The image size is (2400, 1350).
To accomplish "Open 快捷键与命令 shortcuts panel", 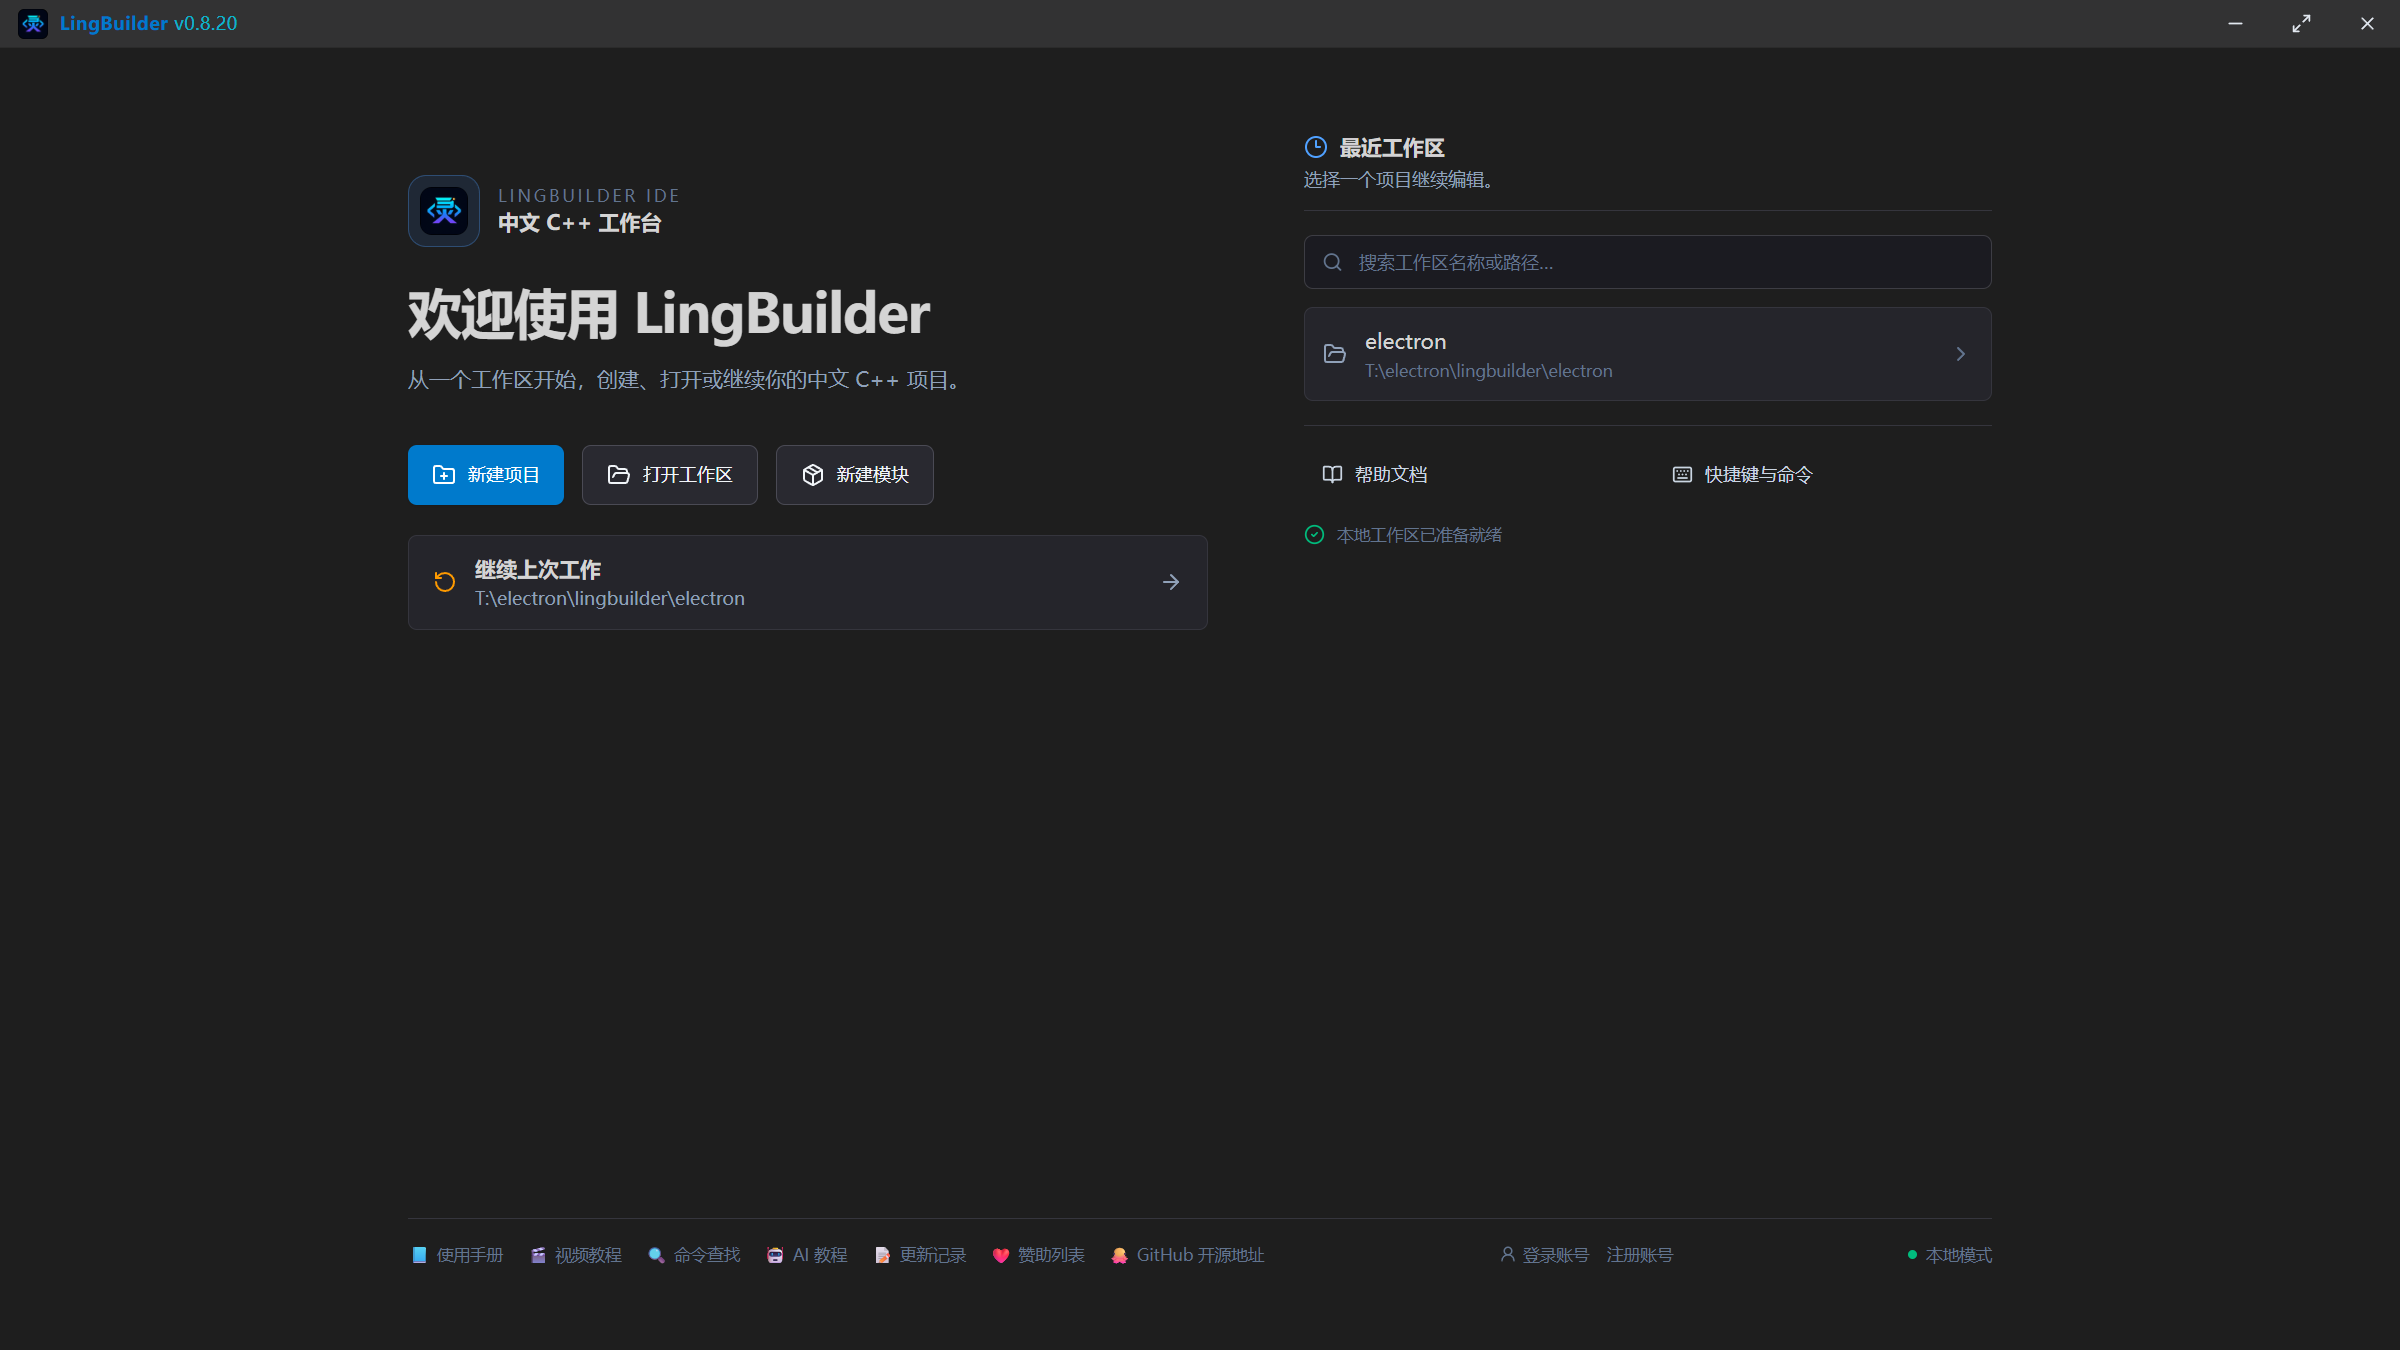I will (x=1742, y=475).
